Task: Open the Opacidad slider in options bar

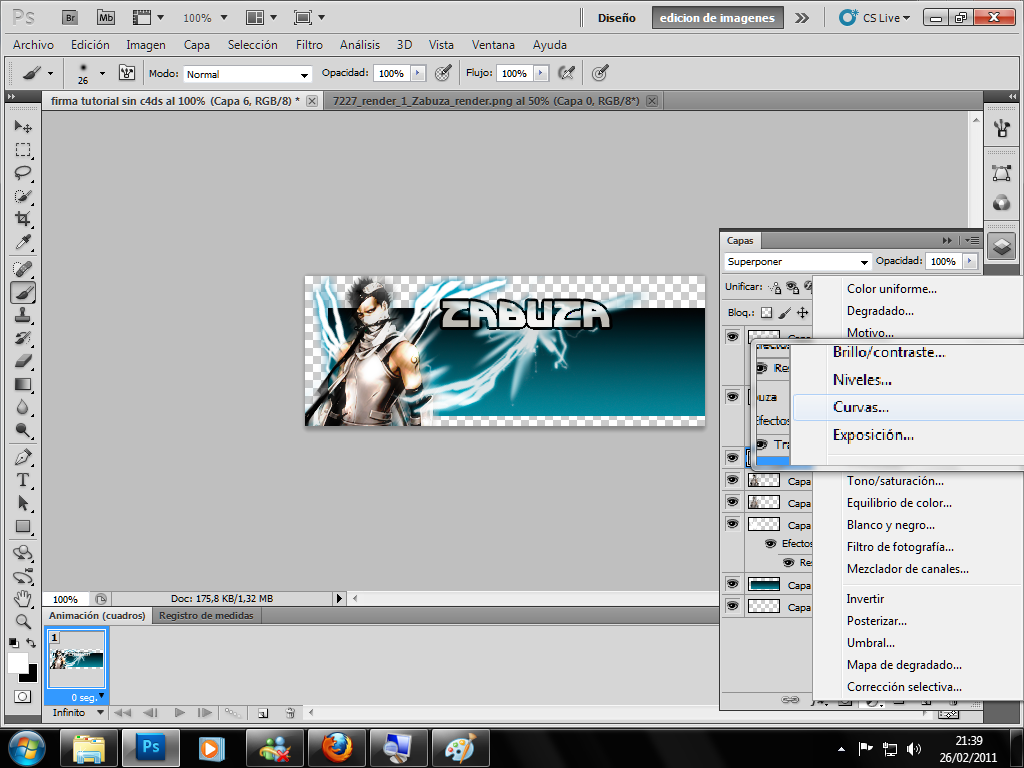Action: (418, 73)
